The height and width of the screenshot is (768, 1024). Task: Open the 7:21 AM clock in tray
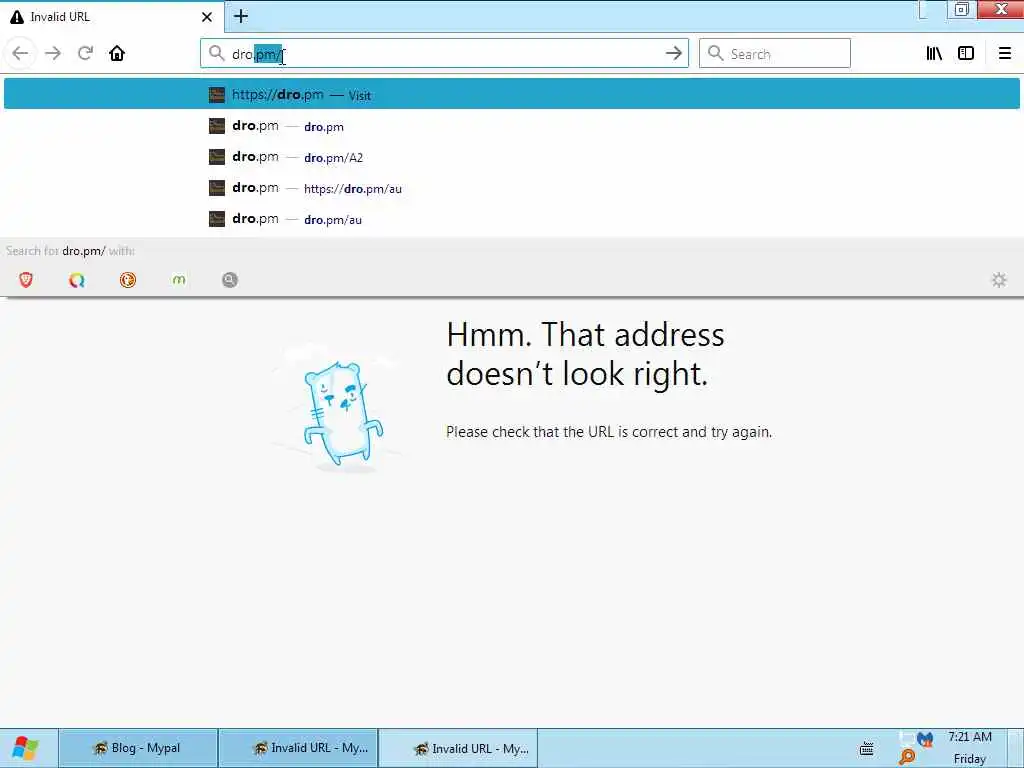click(x=970, y=737)
